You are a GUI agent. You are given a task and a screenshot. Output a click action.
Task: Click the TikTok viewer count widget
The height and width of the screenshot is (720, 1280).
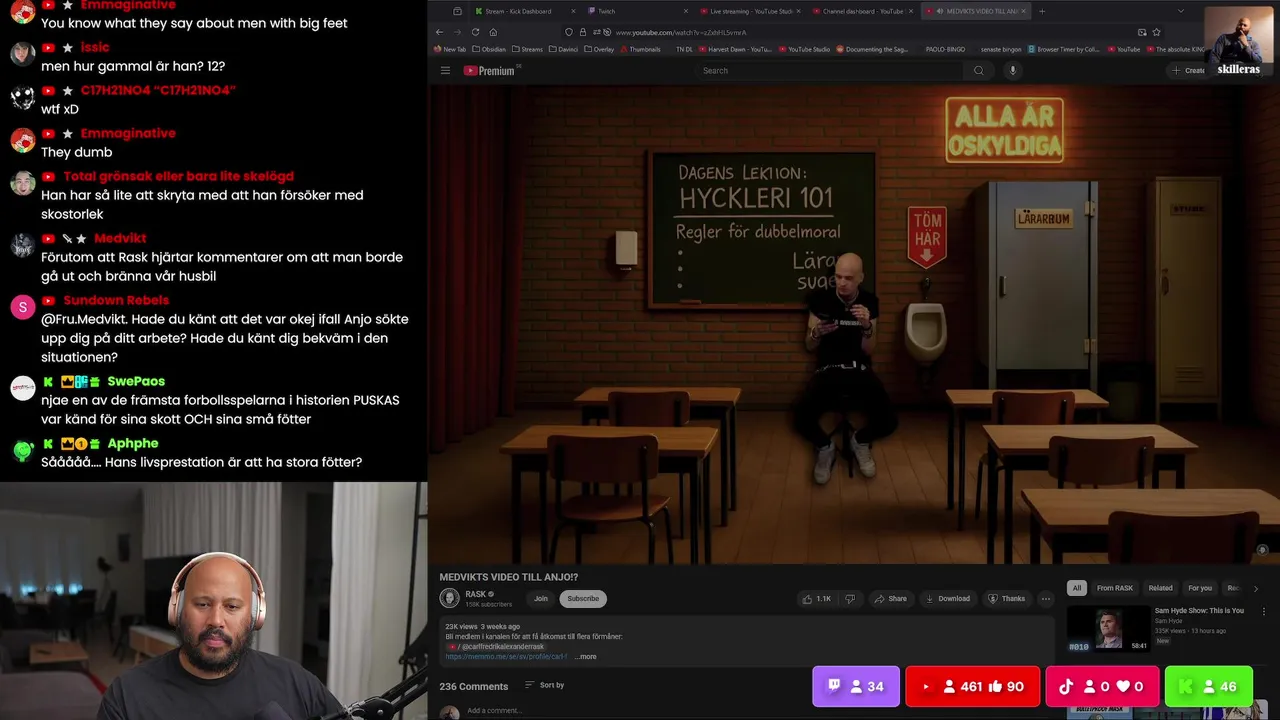pyautogui.click(x=1102, y=686)
